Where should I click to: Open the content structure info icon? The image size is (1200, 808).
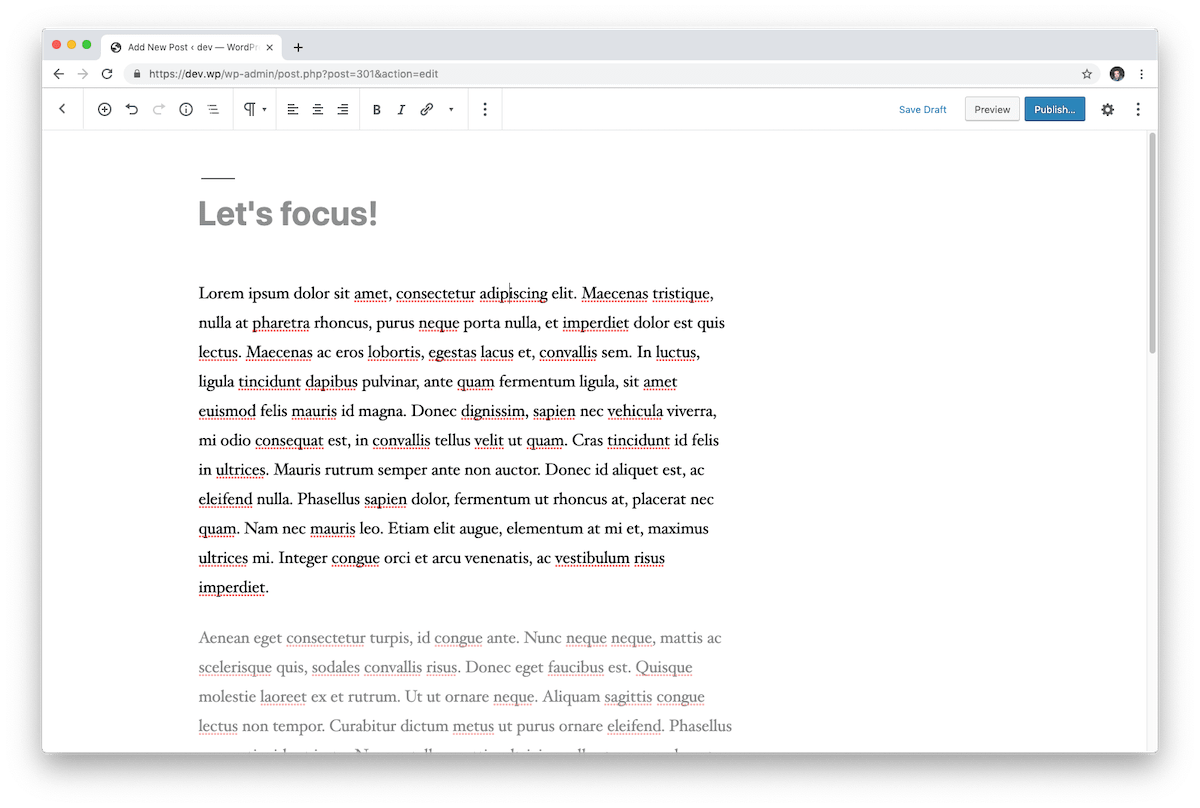pyautogui.click(x=185, y=109)
